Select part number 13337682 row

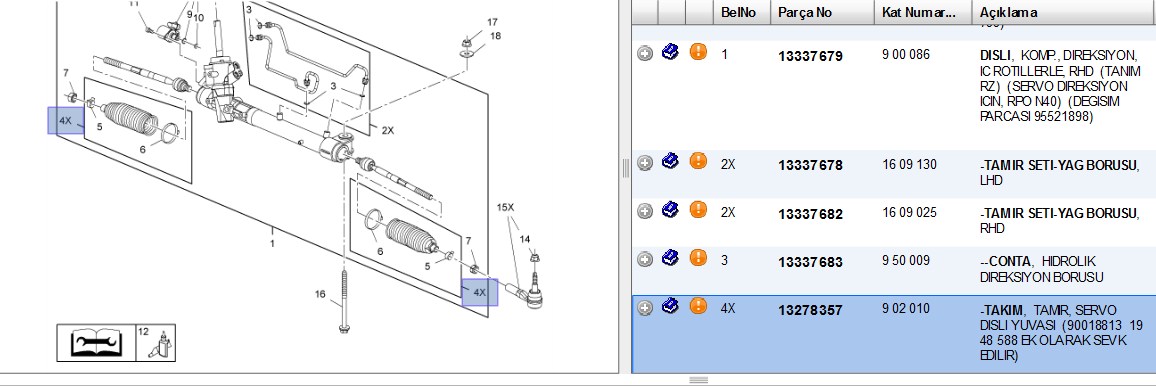point(894,222)
